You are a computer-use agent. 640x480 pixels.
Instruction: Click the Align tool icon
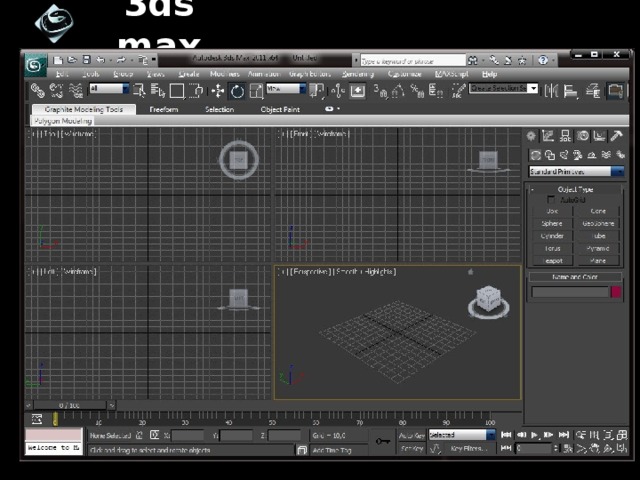pyautogui.click(x=571, y=91)
